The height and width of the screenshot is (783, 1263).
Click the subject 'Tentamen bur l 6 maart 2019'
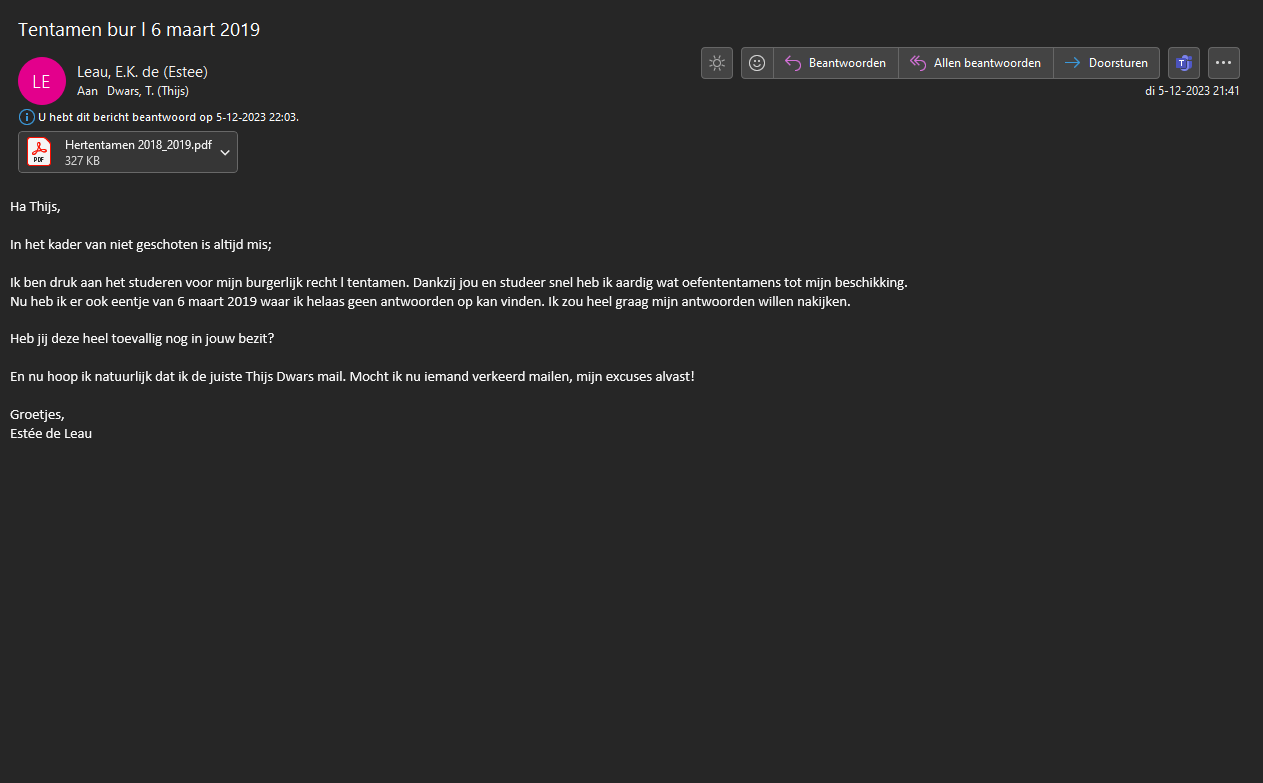pyautogui.click(x=139, y=30)
